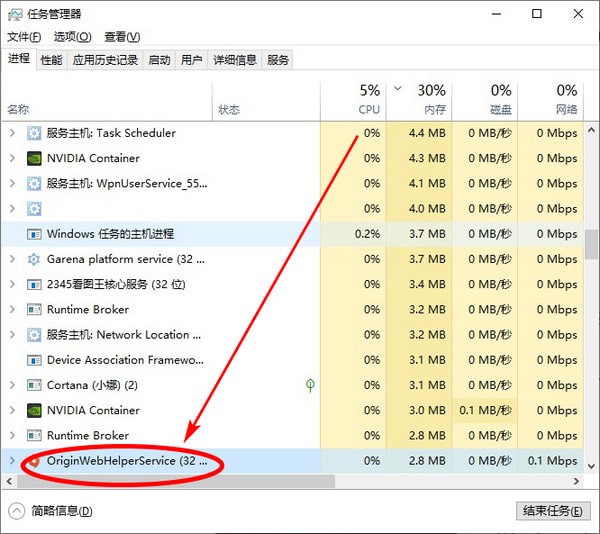This screenshot has height=534, width=600.
Task: Expand the unnamed gear process row
Action: (12, 209)
